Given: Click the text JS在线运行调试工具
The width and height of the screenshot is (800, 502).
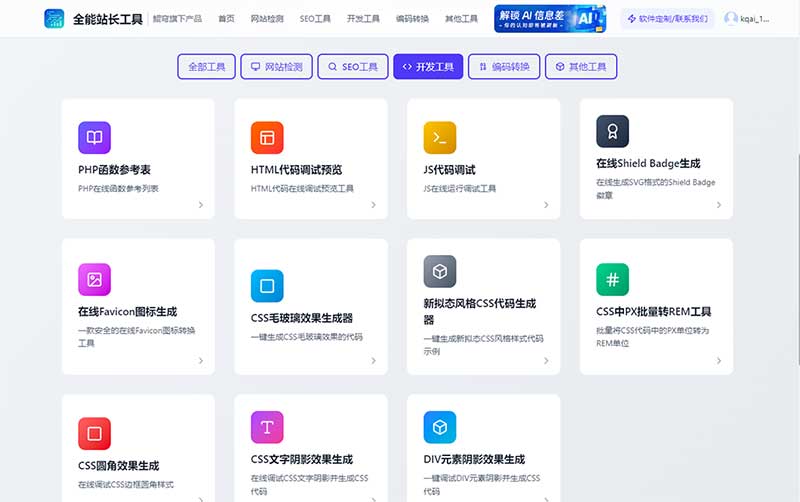Looking at the screenshot, I should coord(460,189).
